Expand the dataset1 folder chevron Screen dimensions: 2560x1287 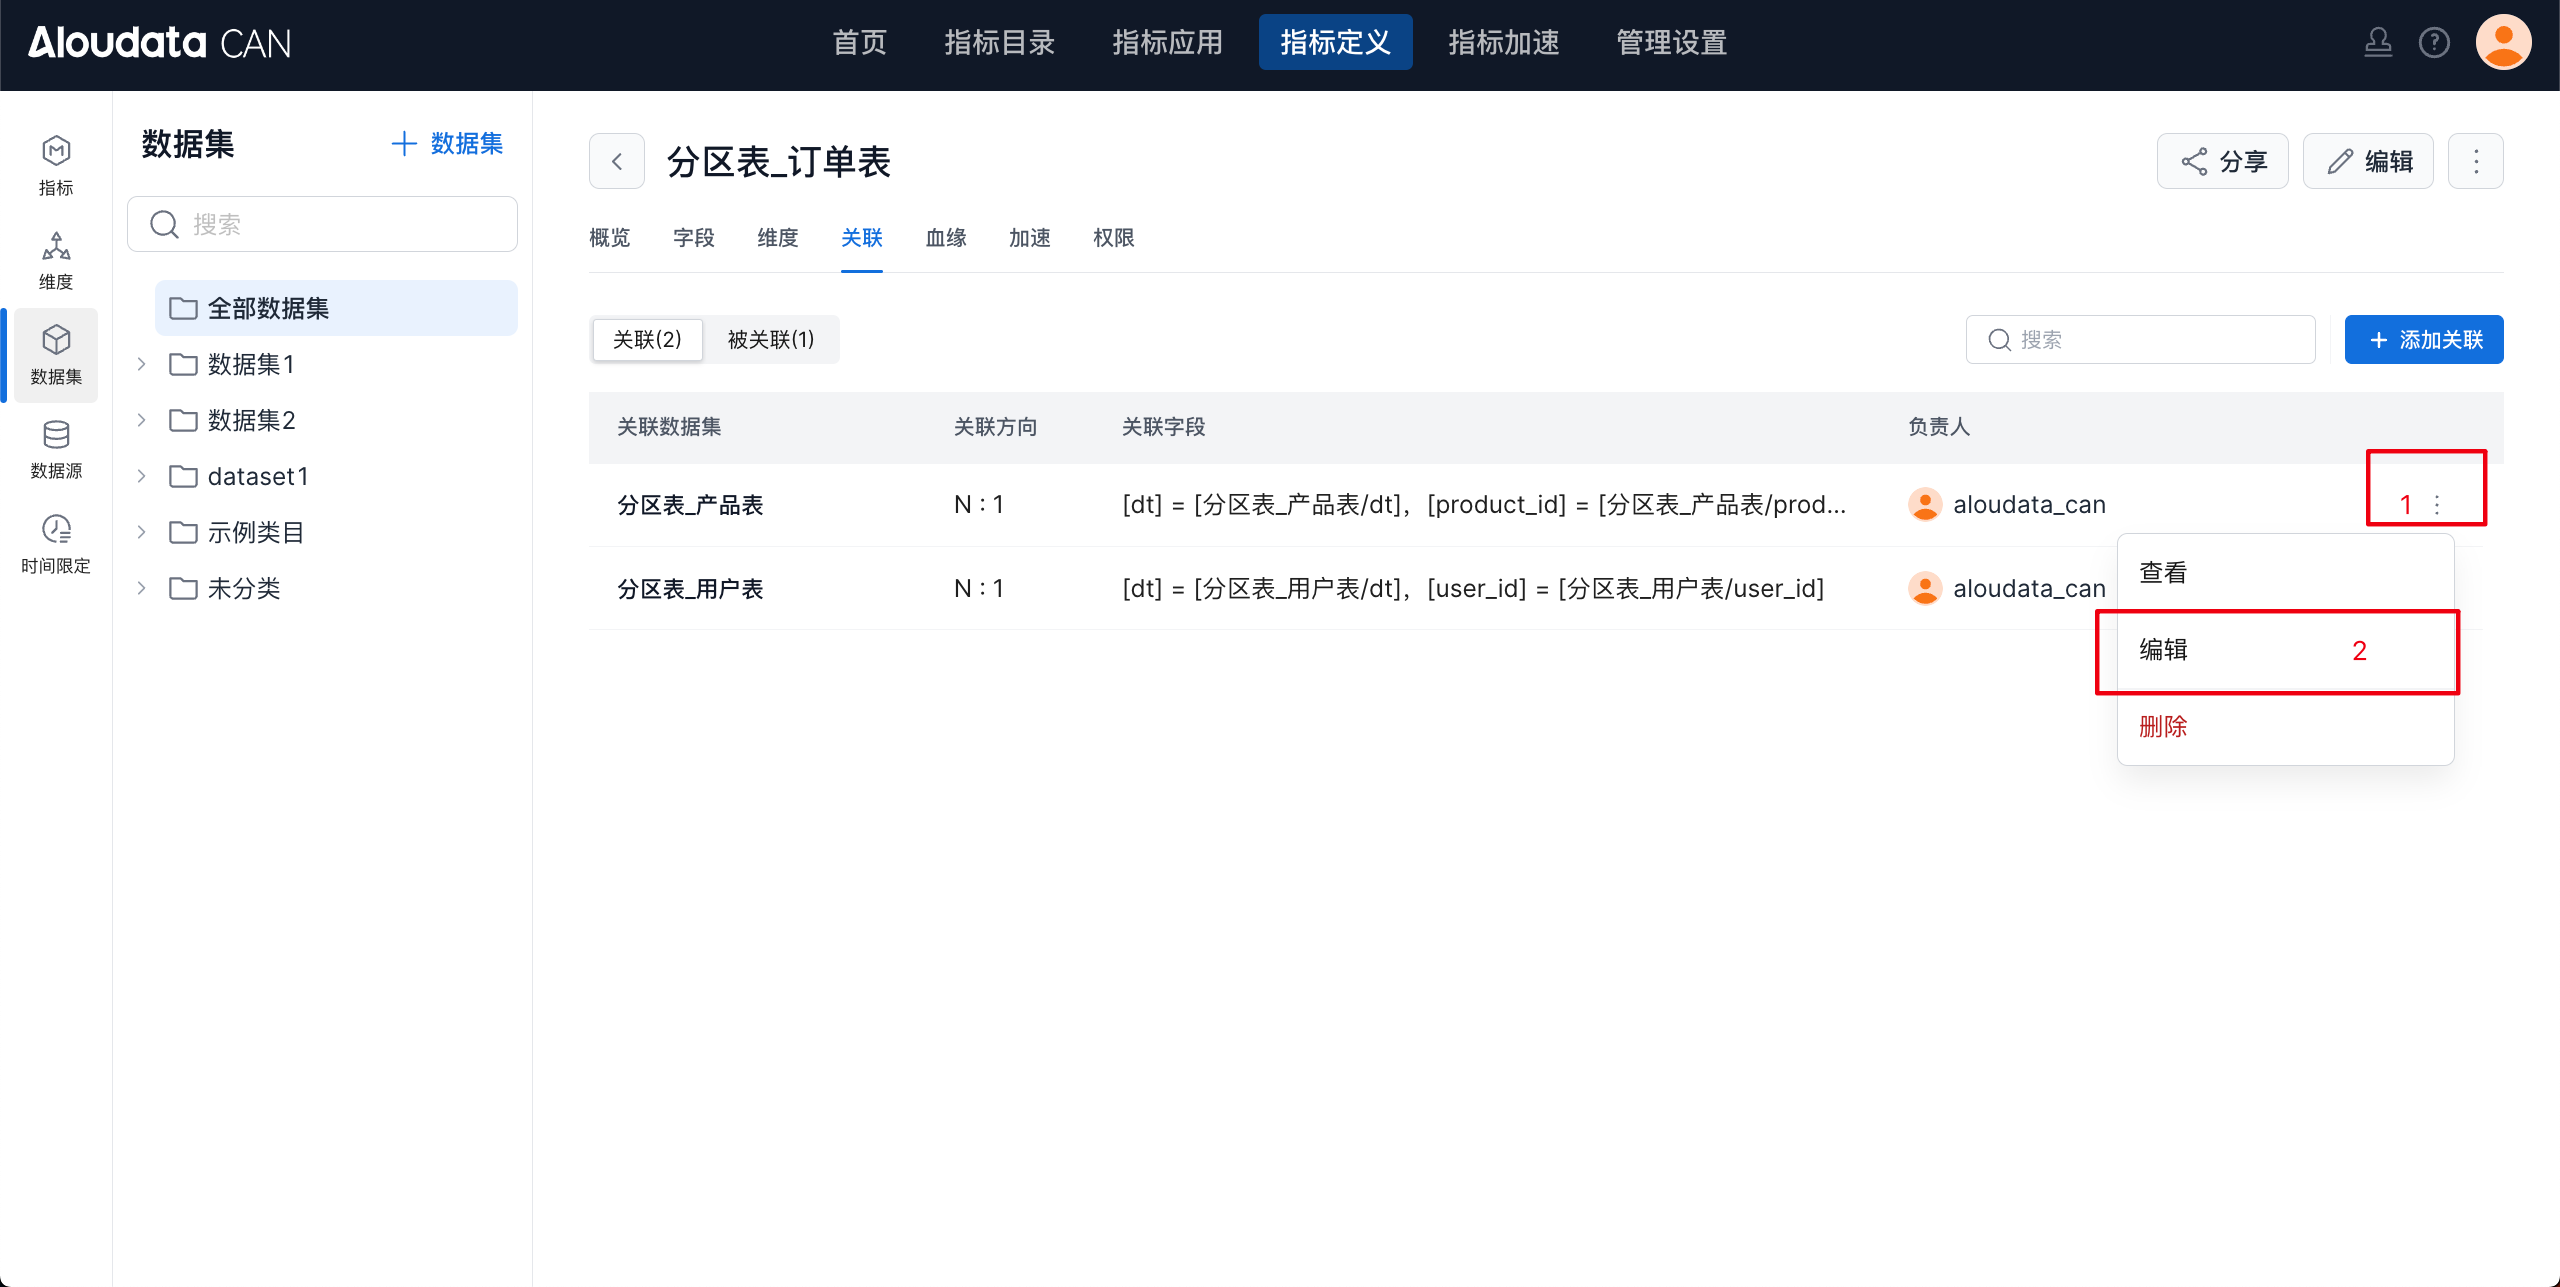click(142, 476)
